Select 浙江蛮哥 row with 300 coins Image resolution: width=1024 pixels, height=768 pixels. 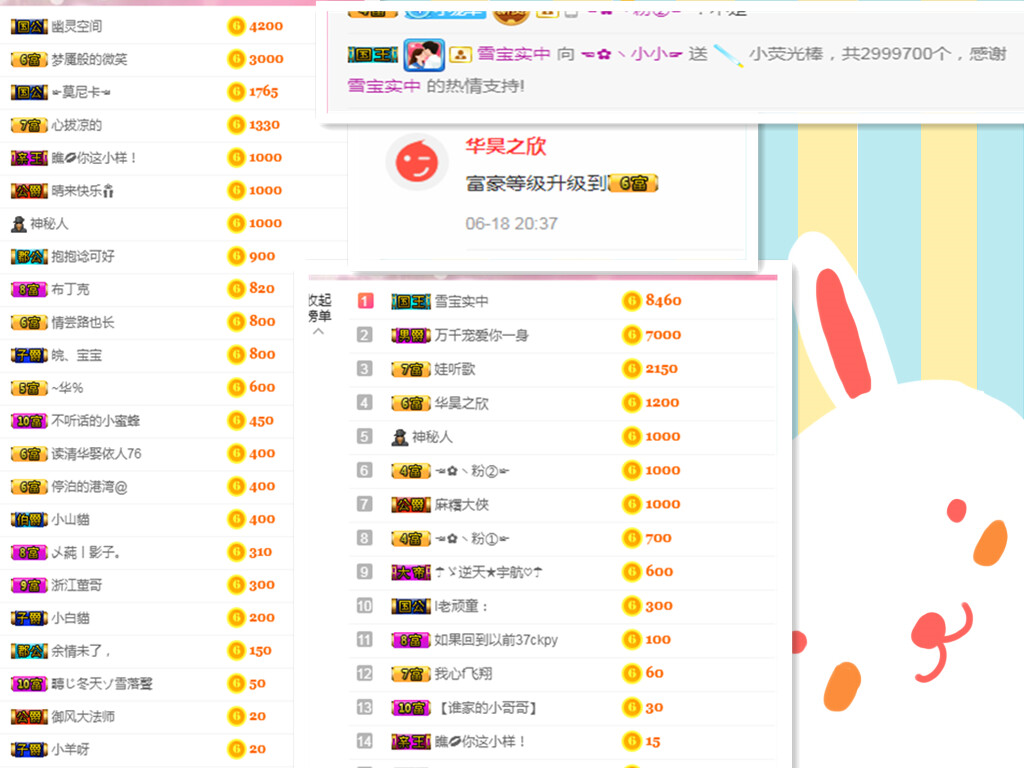coord(79,585)
